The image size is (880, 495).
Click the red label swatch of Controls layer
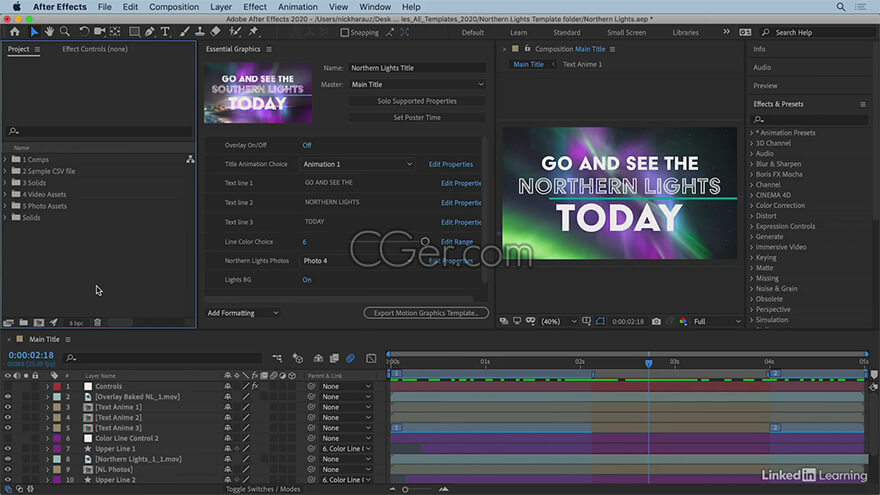click(57, 387)
